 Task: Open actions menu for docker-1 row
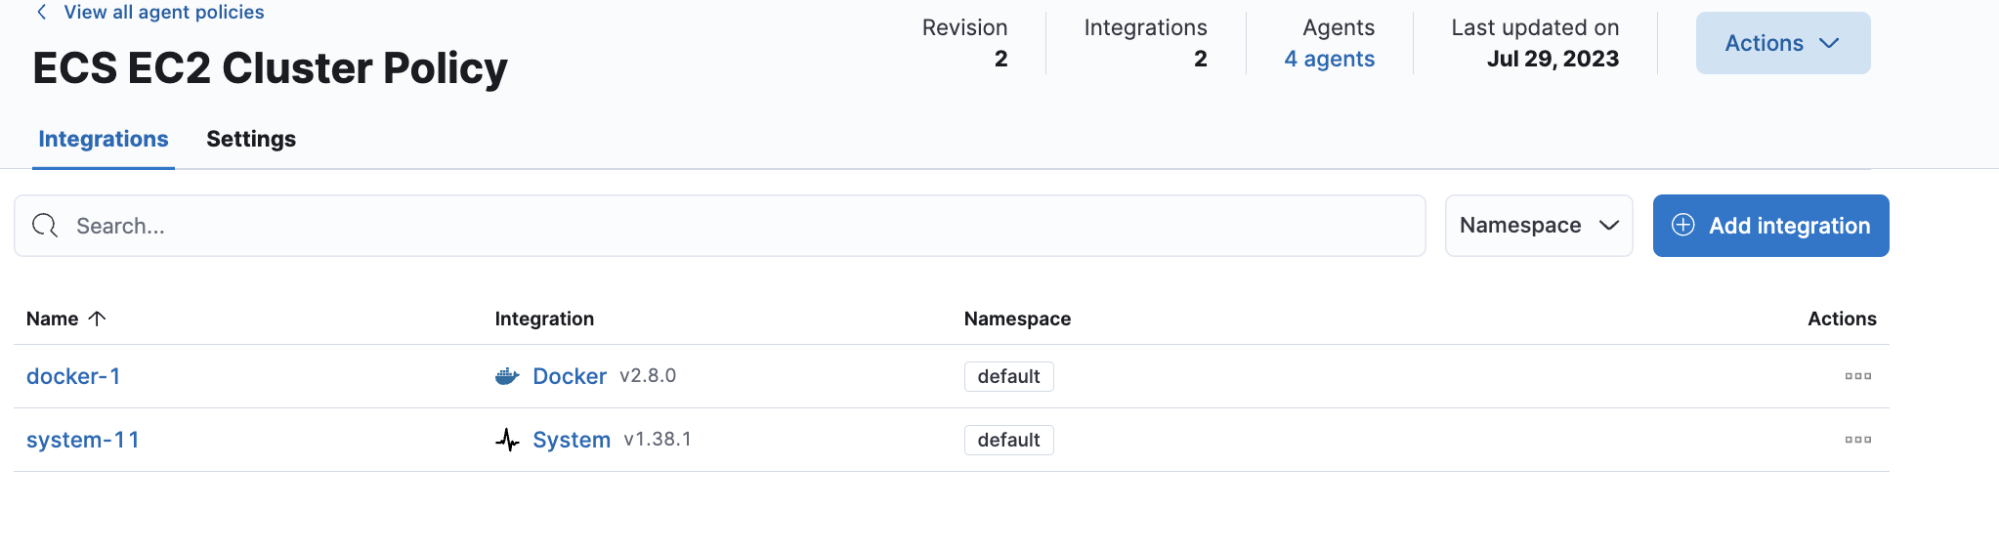pos(1857,376)
